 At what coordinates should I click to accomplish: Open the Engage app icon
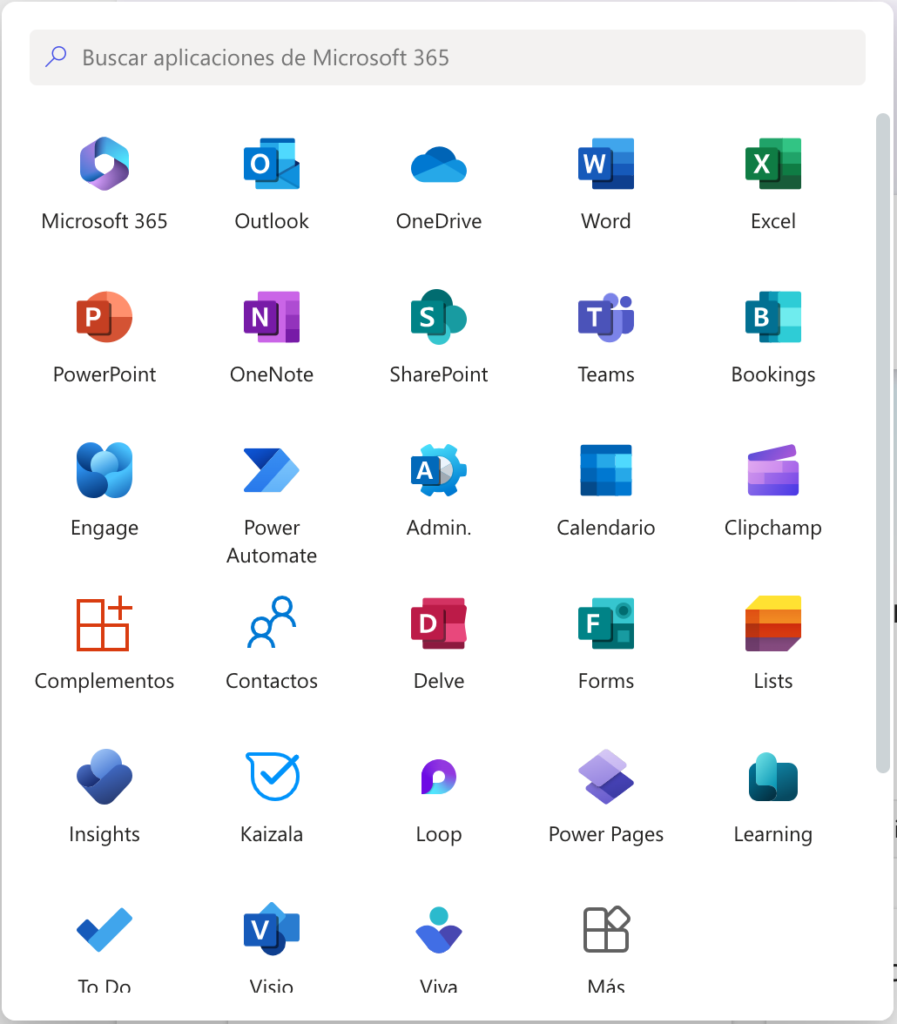[104, 470]
